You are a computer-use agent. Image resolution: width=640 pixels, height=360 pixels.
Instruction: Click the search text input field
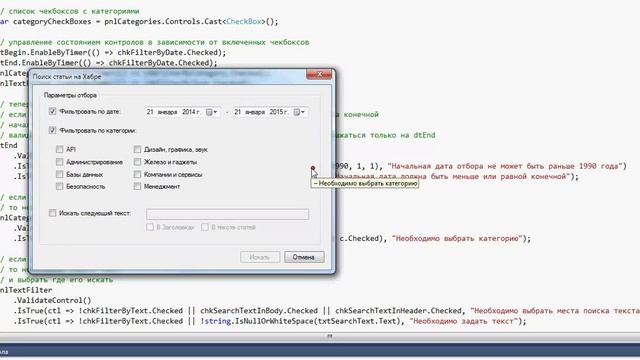point(227,214)
